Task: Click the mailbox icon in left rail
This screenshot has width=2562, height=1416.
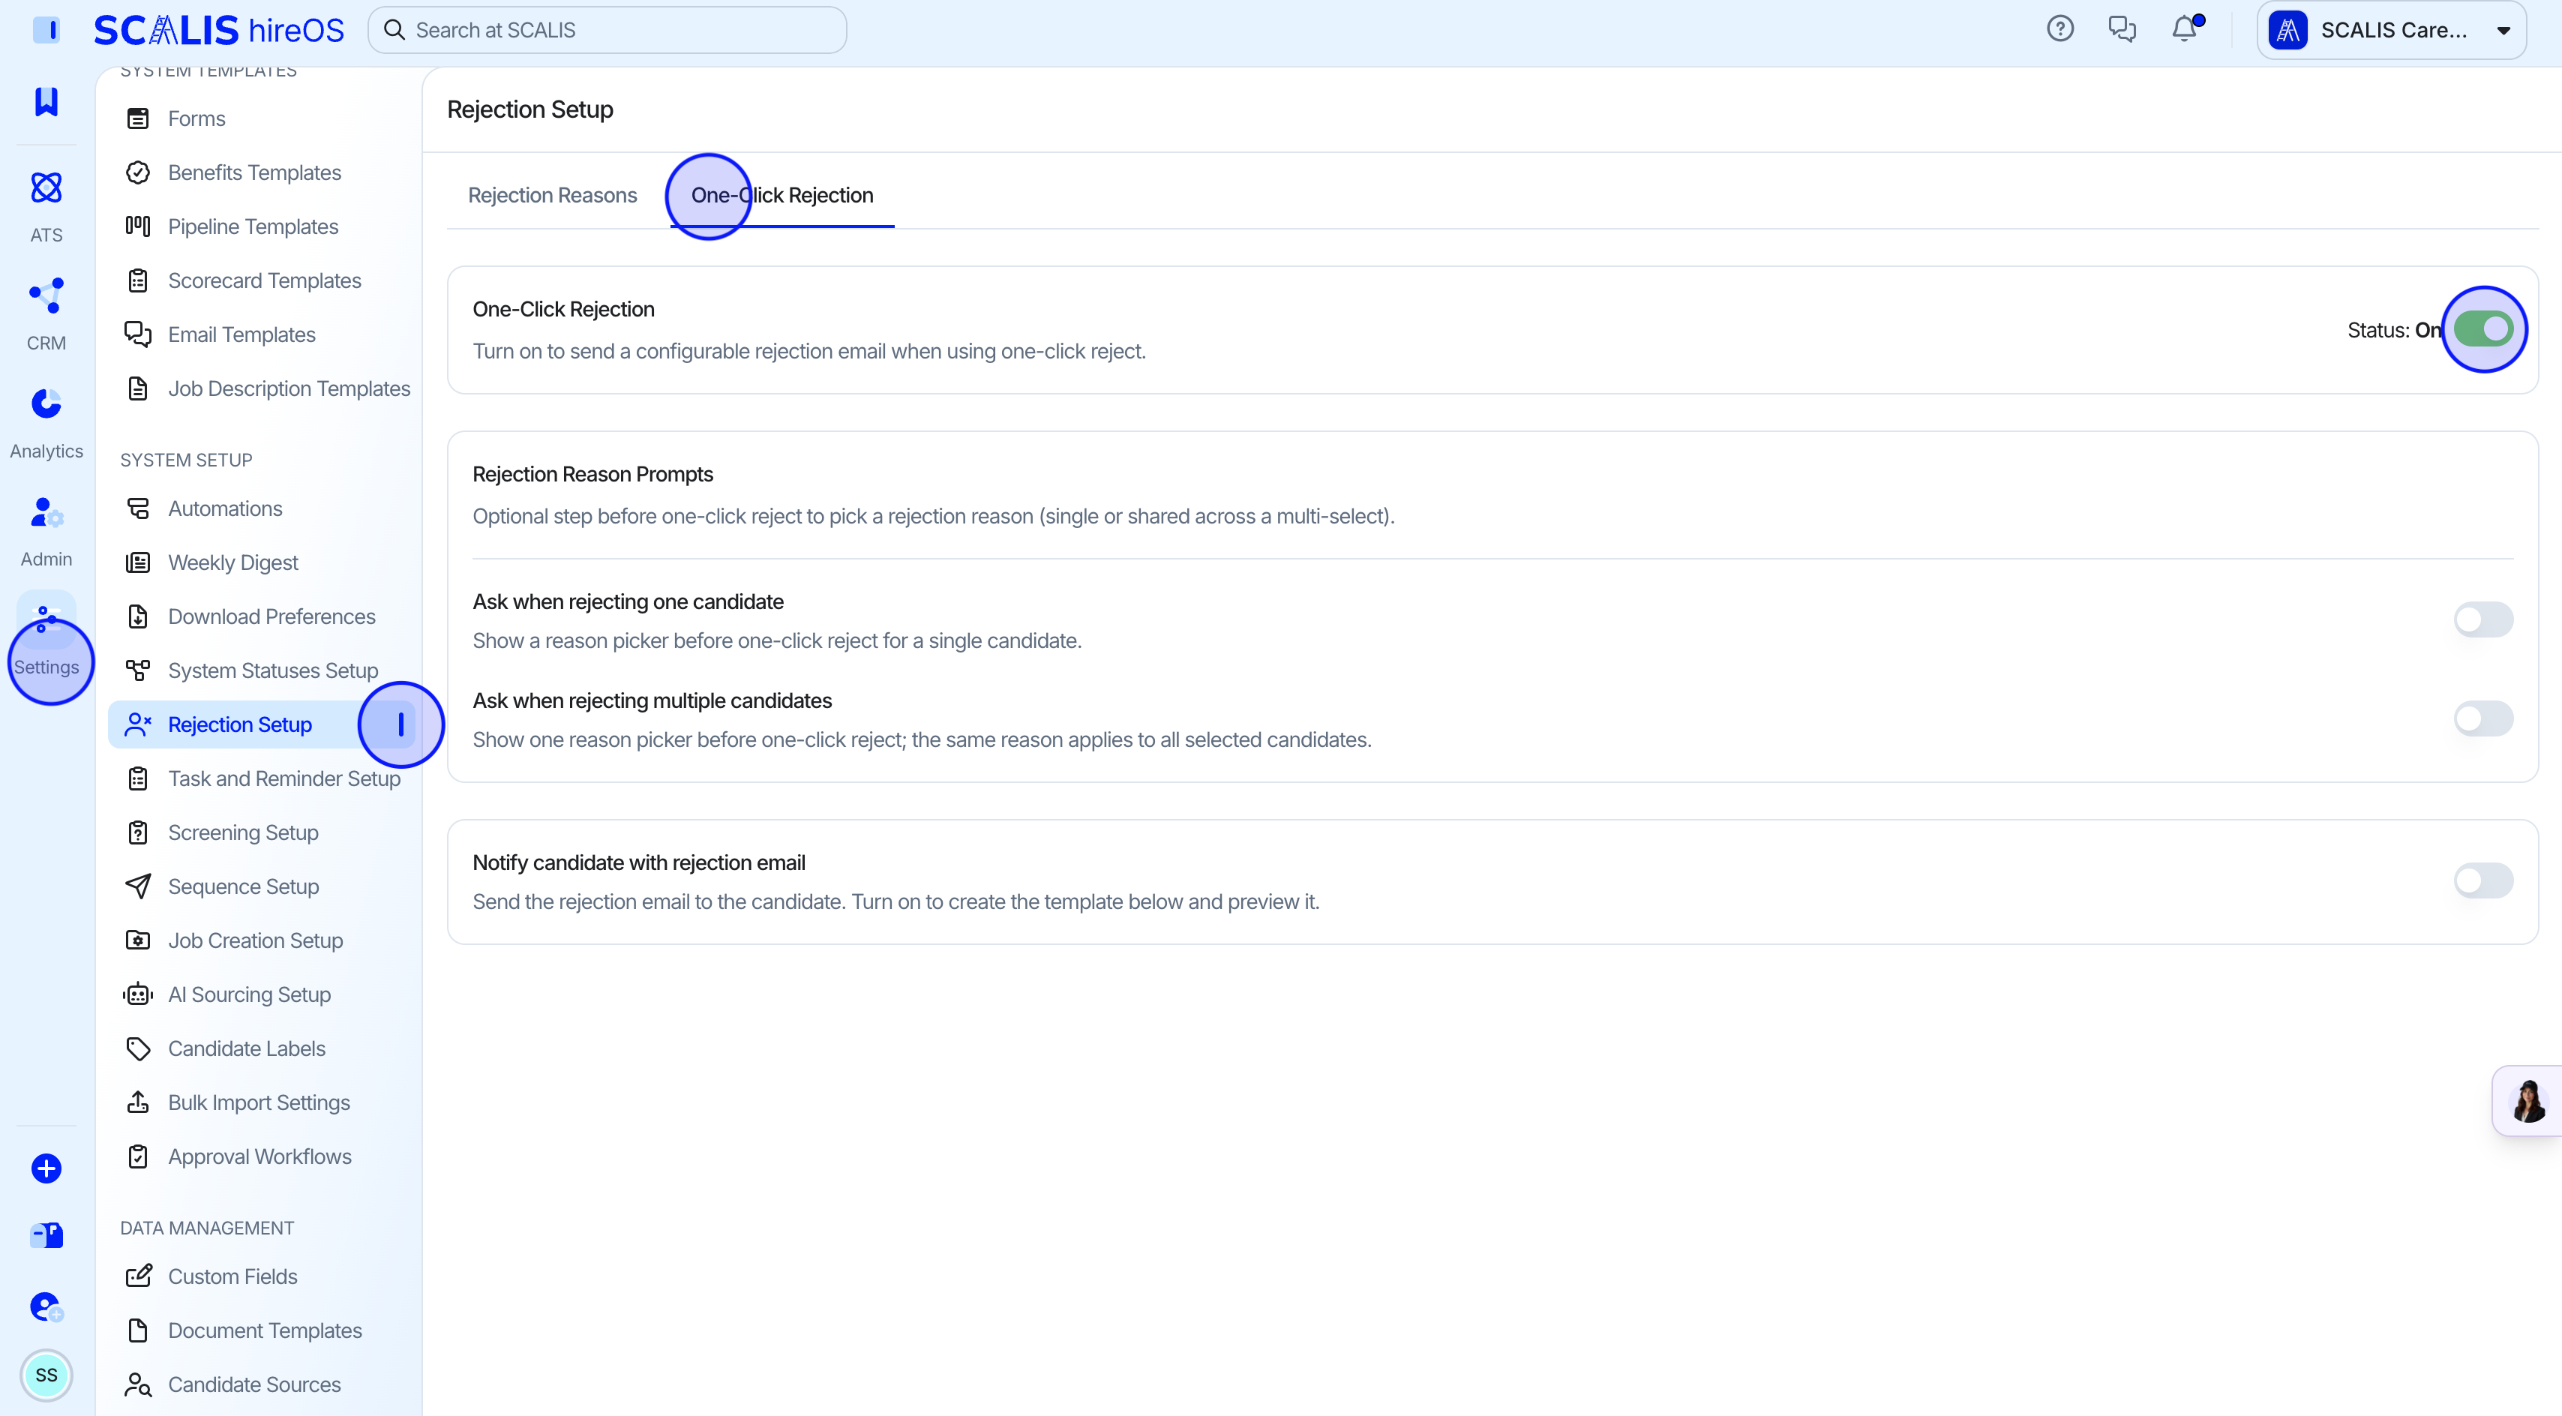Action: 46,1236
